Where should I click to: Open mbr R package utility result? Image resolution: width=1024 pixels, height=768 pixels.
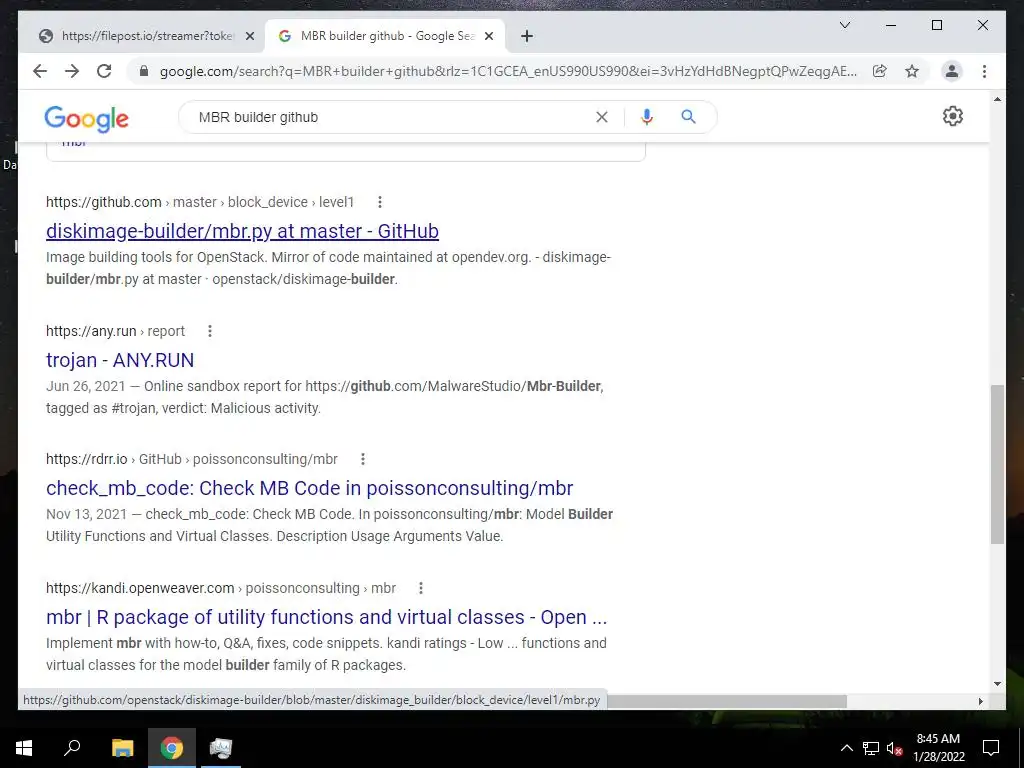point(327,617)
